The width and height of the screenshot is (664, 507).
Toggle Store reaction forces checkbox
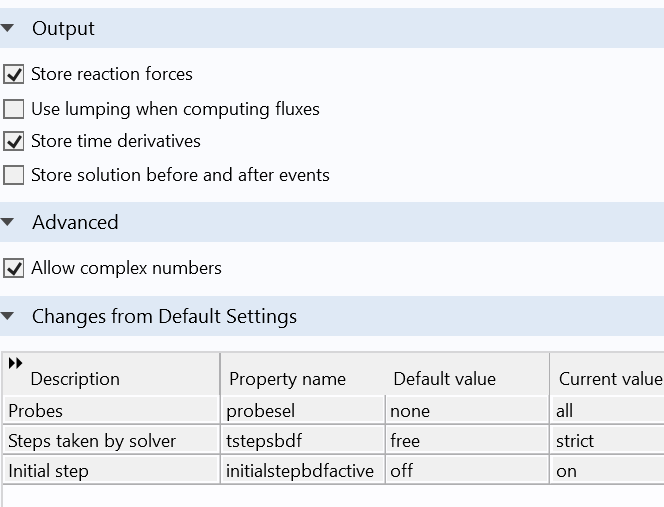pyautogui.click(x=14, y=74)
